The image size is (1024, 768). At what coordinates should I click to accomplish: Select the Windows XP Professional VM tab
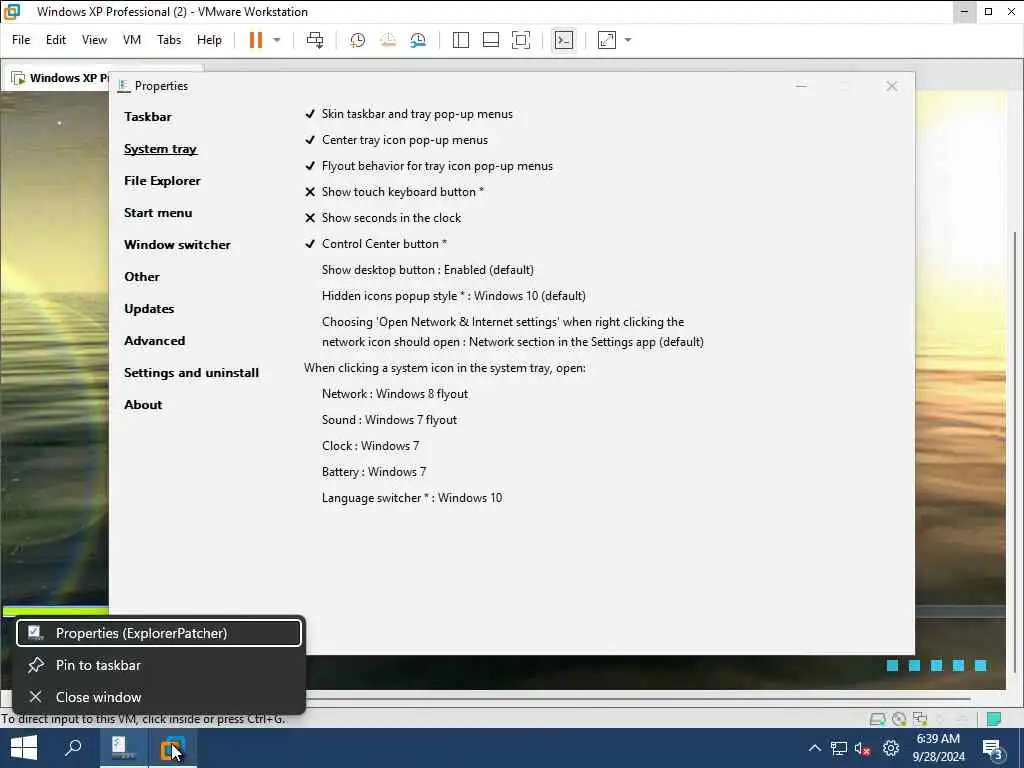(59, 78)
